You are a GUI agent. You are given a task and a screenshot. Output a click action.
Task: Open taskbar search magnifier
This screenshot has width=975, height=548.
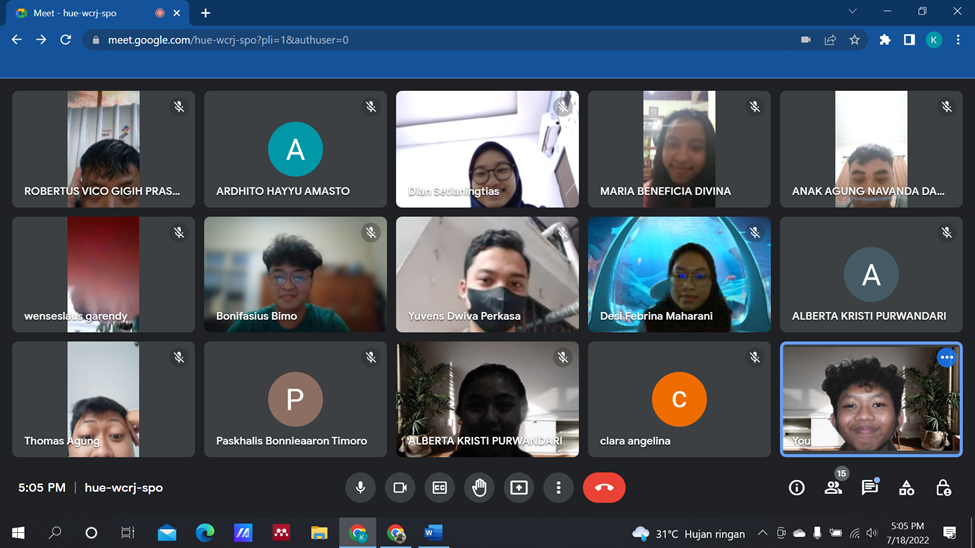click(55, 533)
